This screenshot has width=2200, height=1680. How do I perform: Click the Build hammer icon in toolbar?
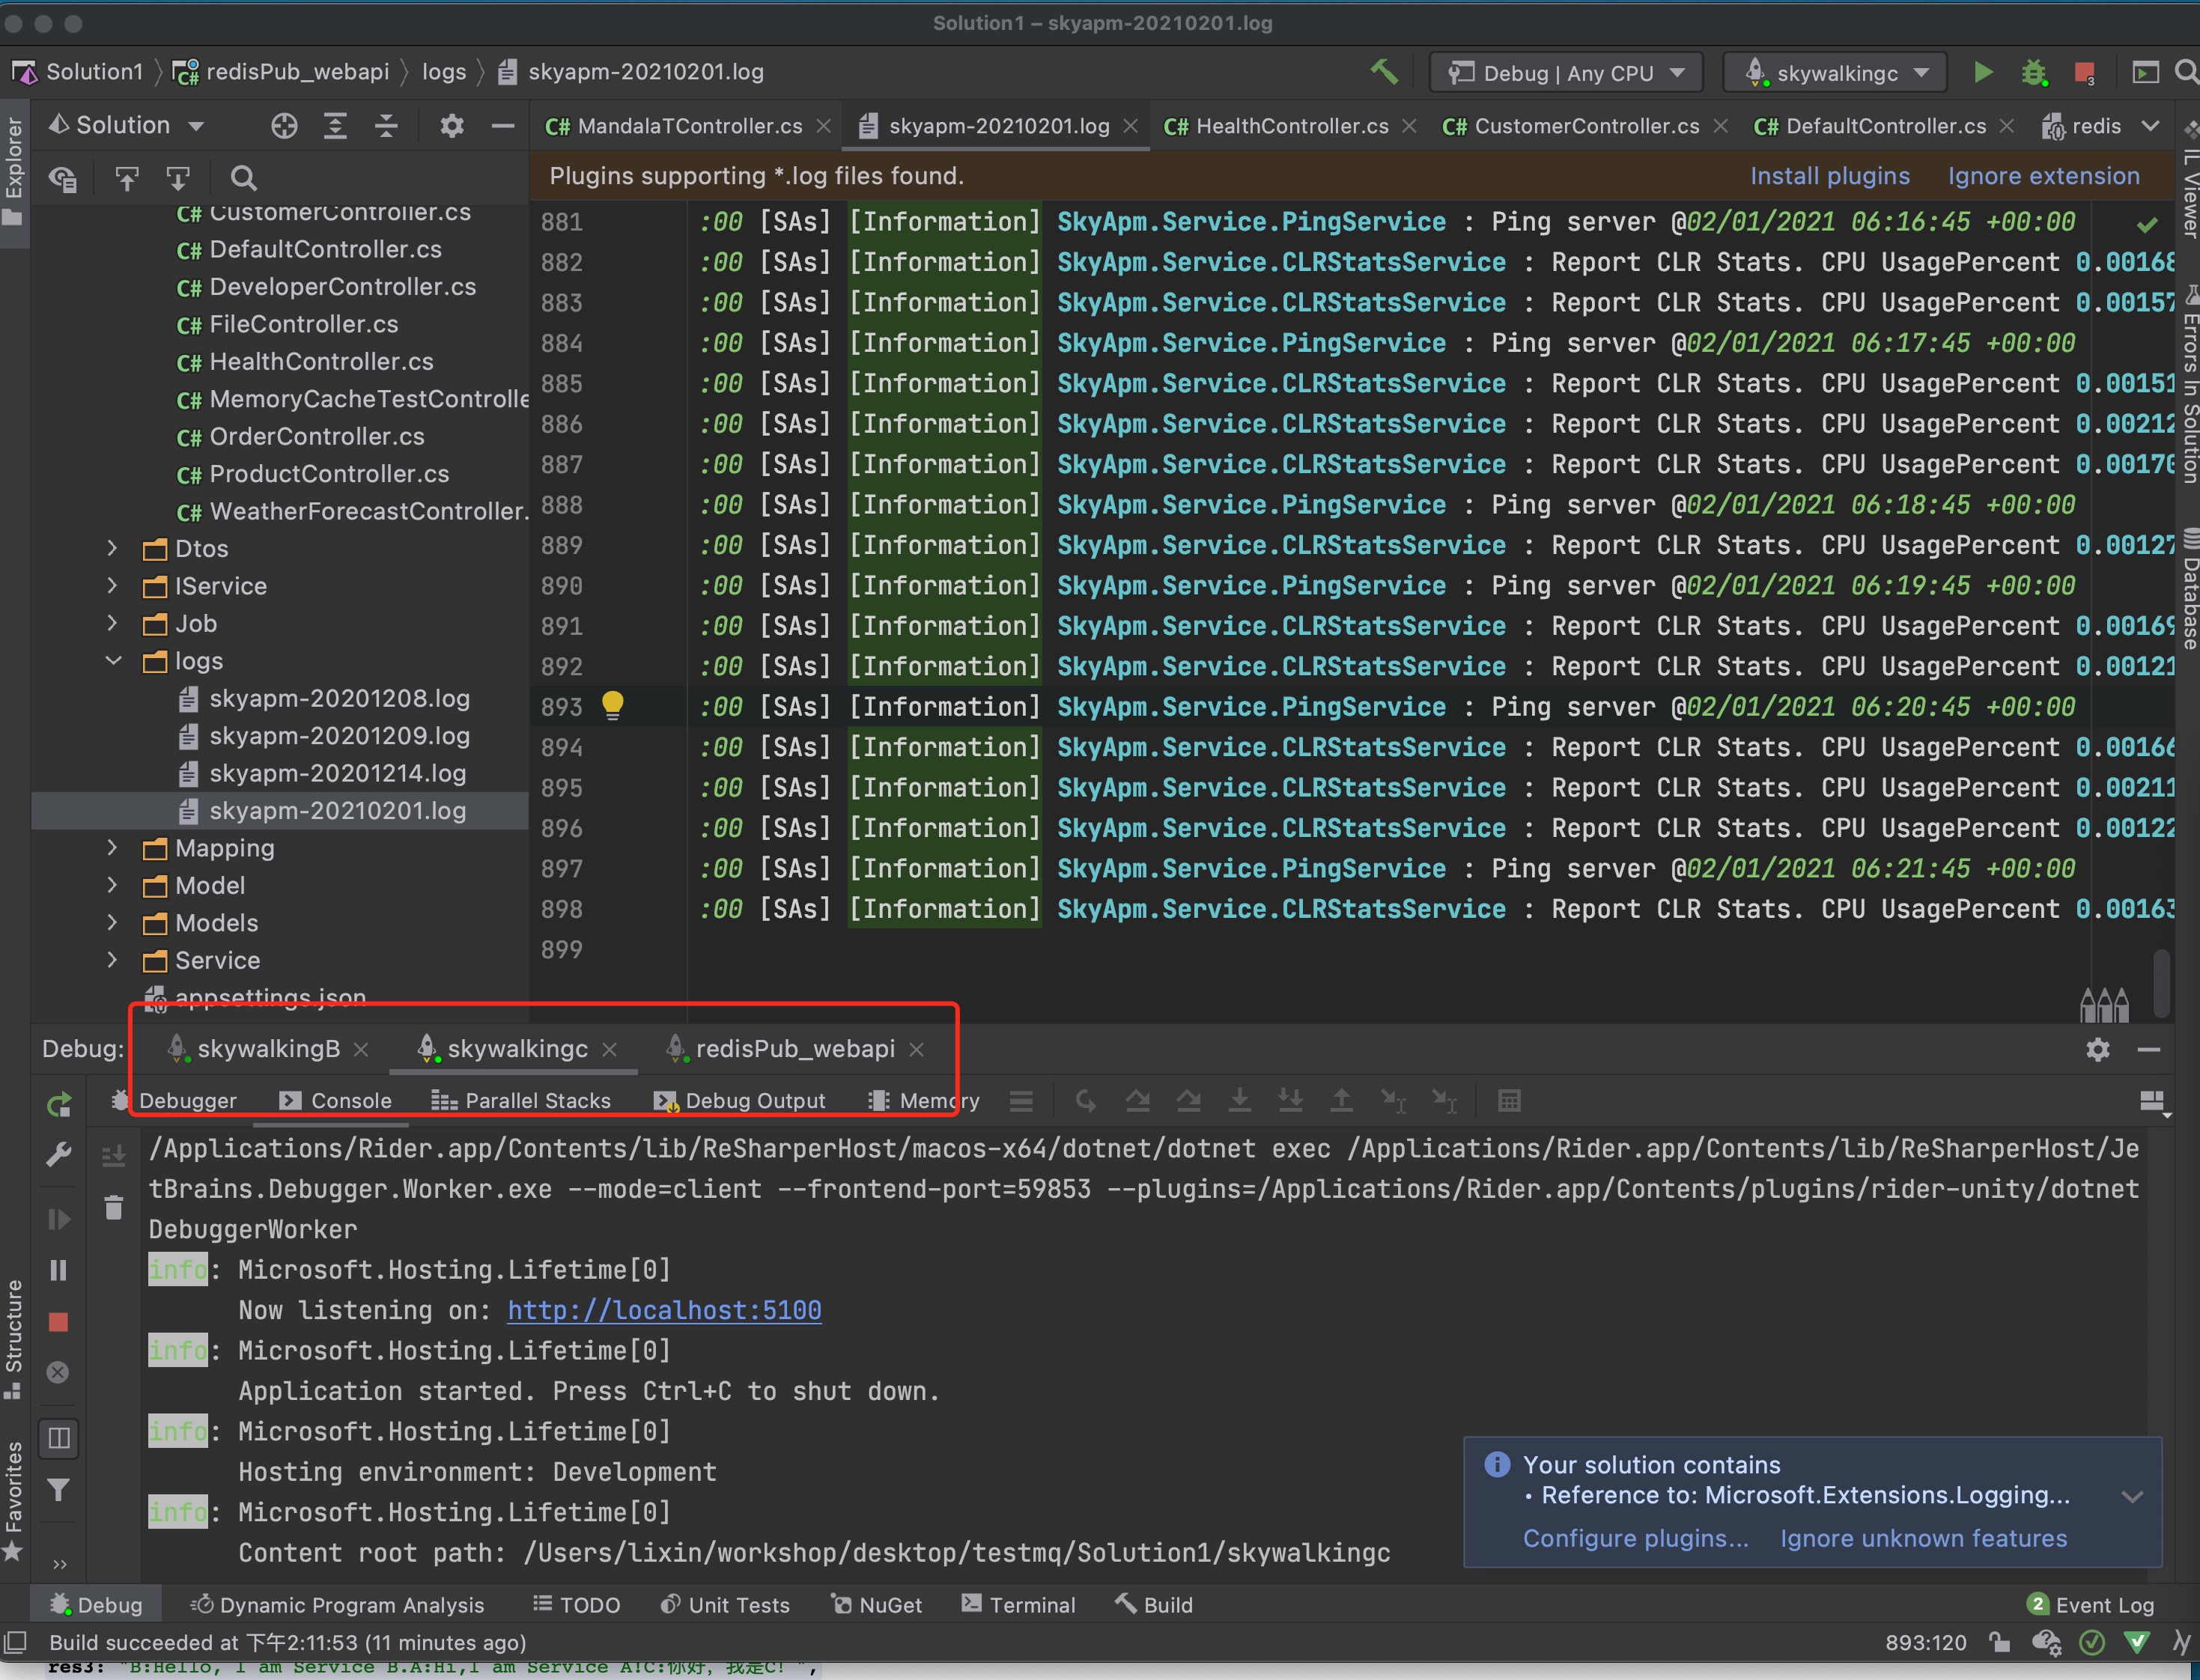(1384, 72)
